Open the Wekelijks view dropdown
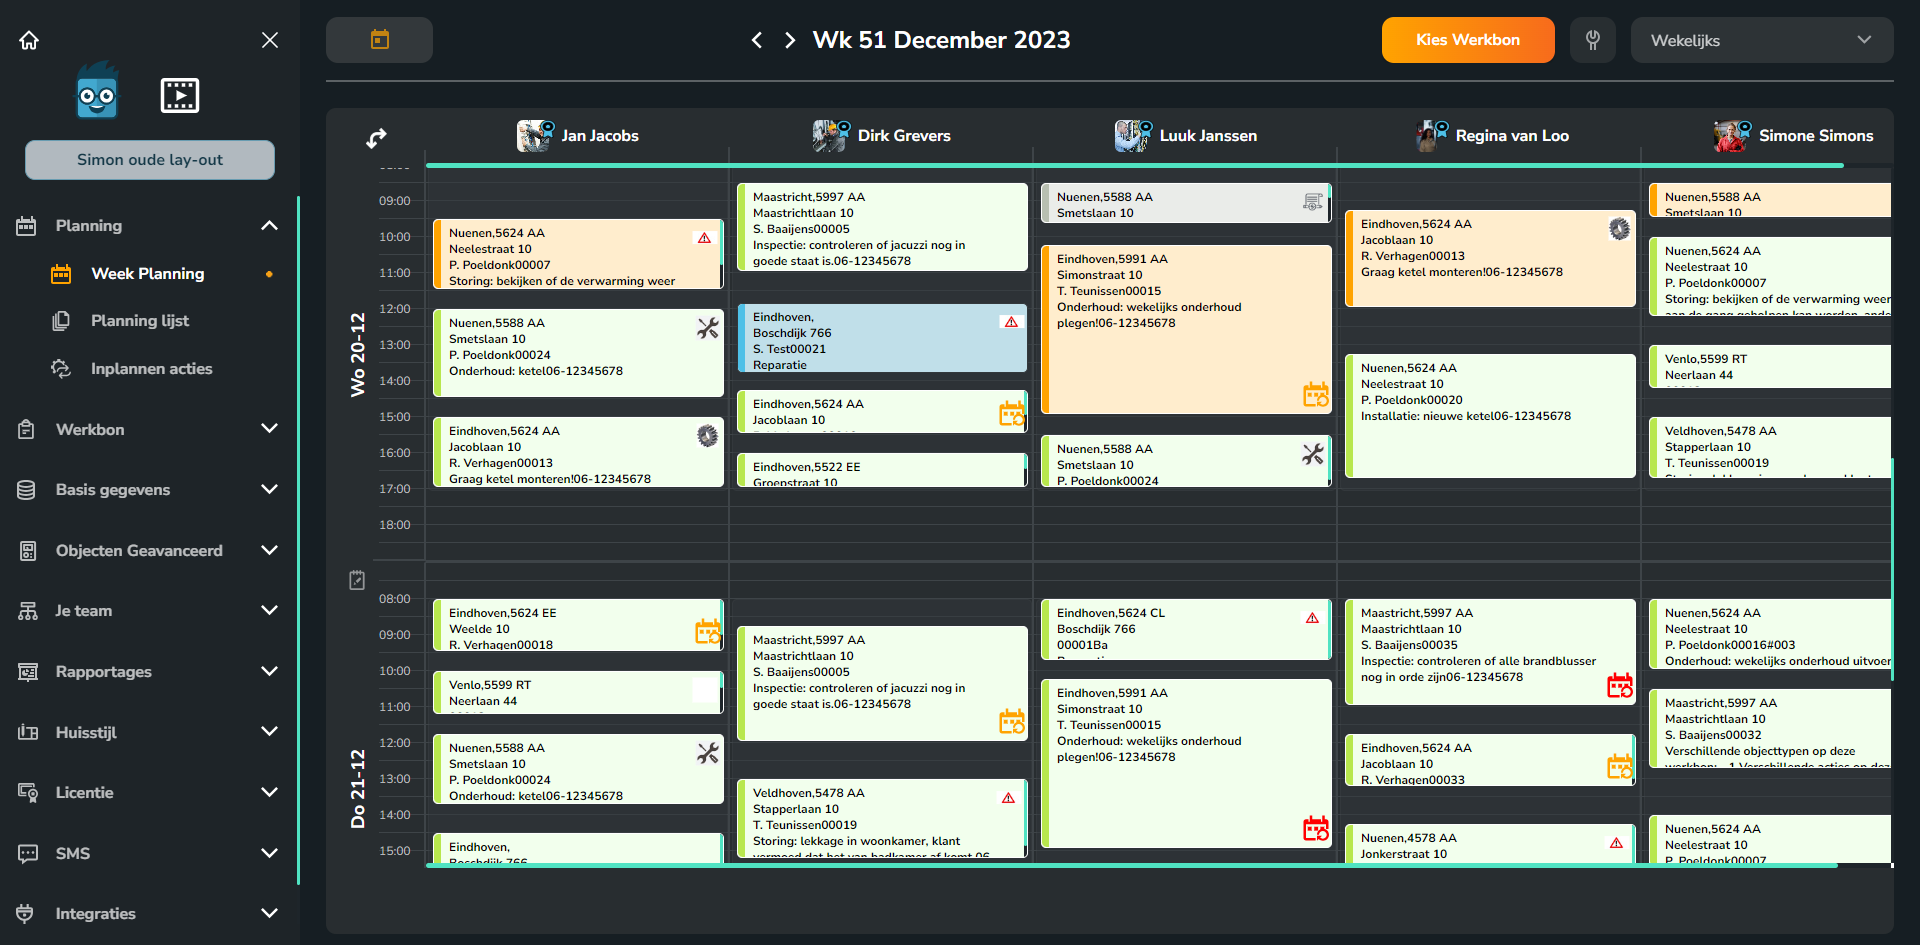 [x=1762, y=40]
